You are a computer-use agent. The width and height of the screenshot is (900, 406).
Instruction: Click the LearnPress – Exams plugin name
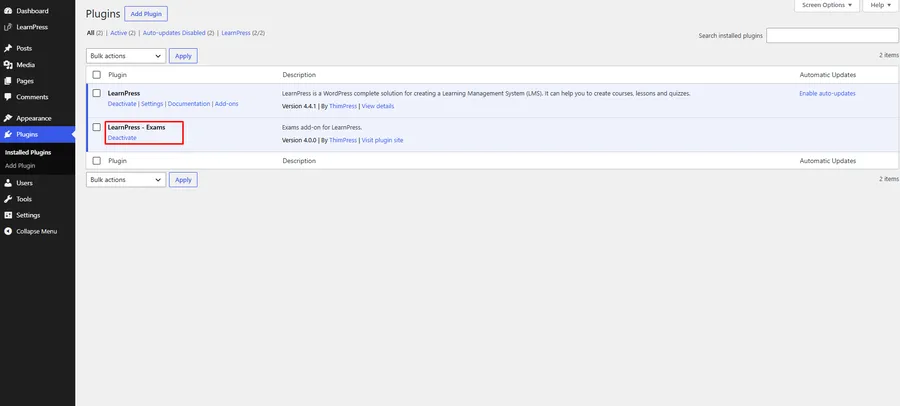[x=137, y=127]
